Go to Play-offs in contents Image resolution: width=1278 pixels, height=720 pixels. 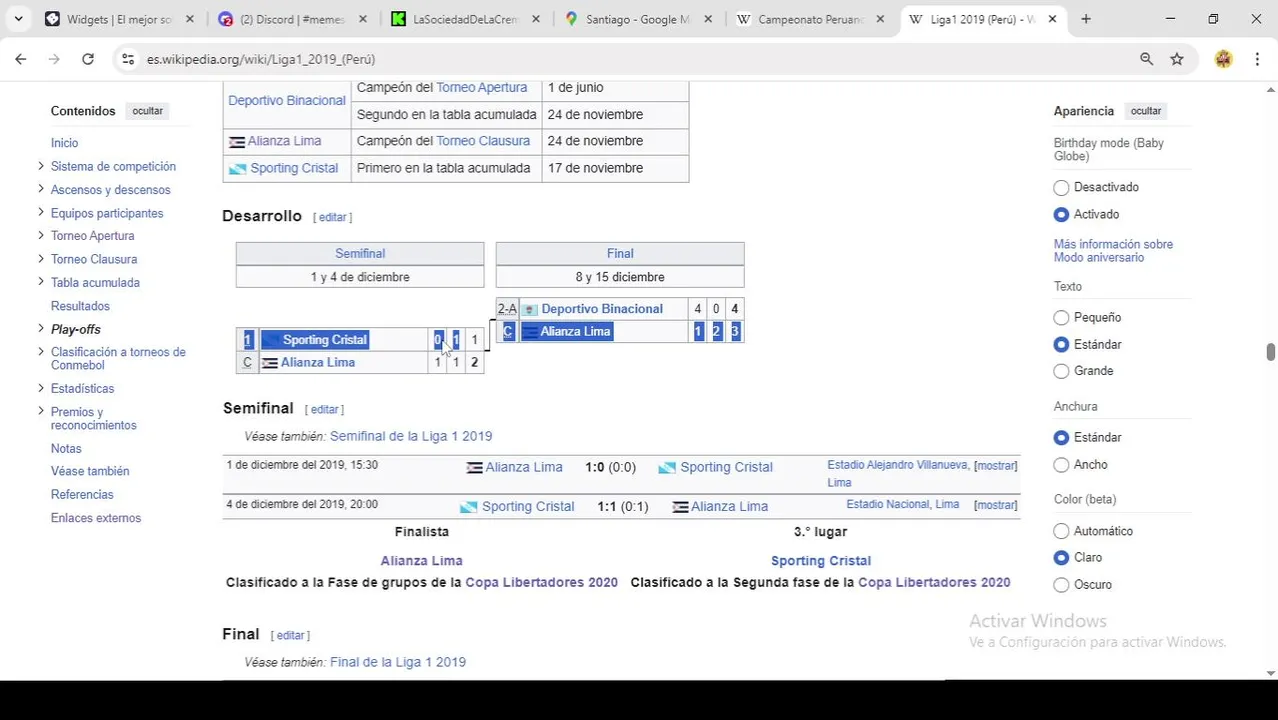point(76,329)
